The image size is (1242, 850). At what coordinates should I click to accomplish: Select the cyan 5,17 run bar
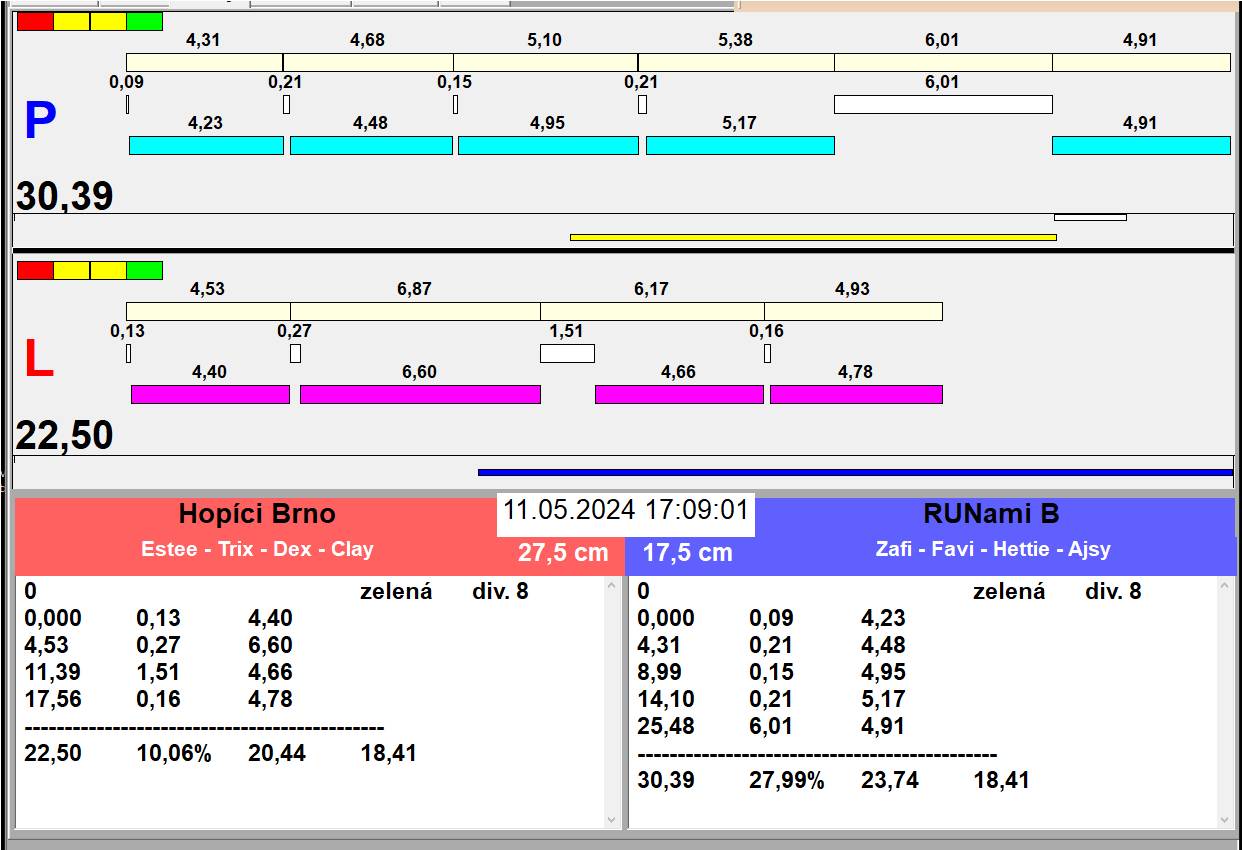[740, 145]
